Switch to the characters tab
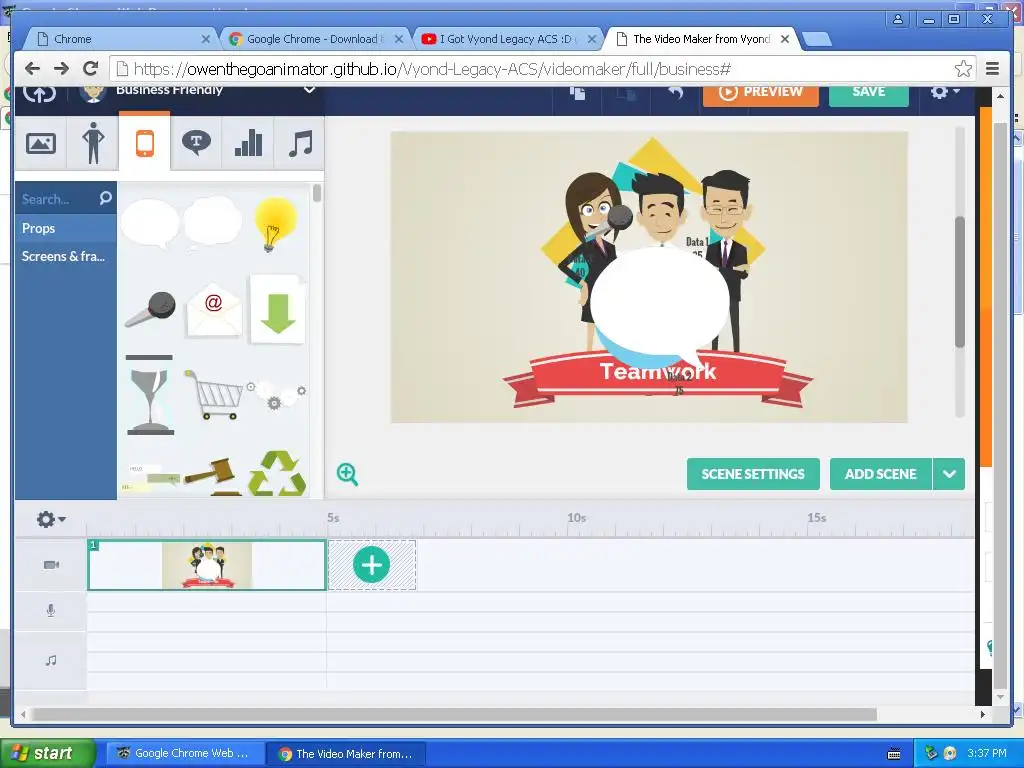Image resolution: width=1024 pixels, height=768 pixels. (x=93, y=143)
